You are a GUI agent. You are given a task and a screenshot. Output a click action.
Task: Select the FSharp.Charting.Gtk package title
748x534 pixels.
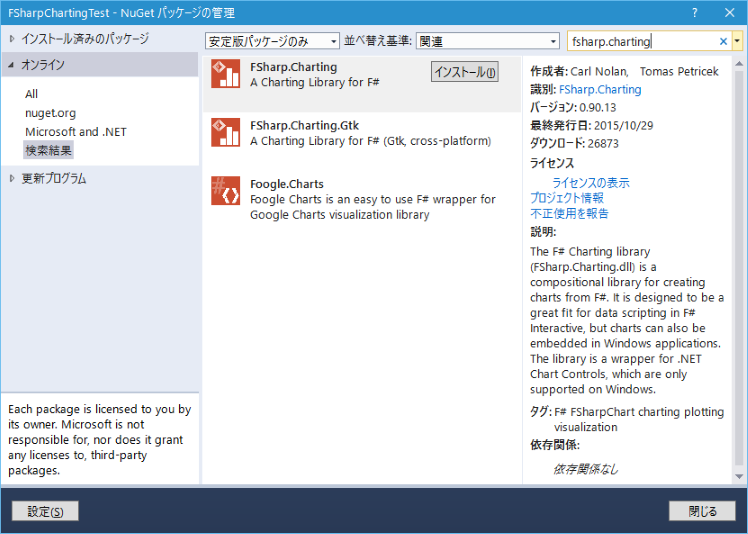[304, 126]
